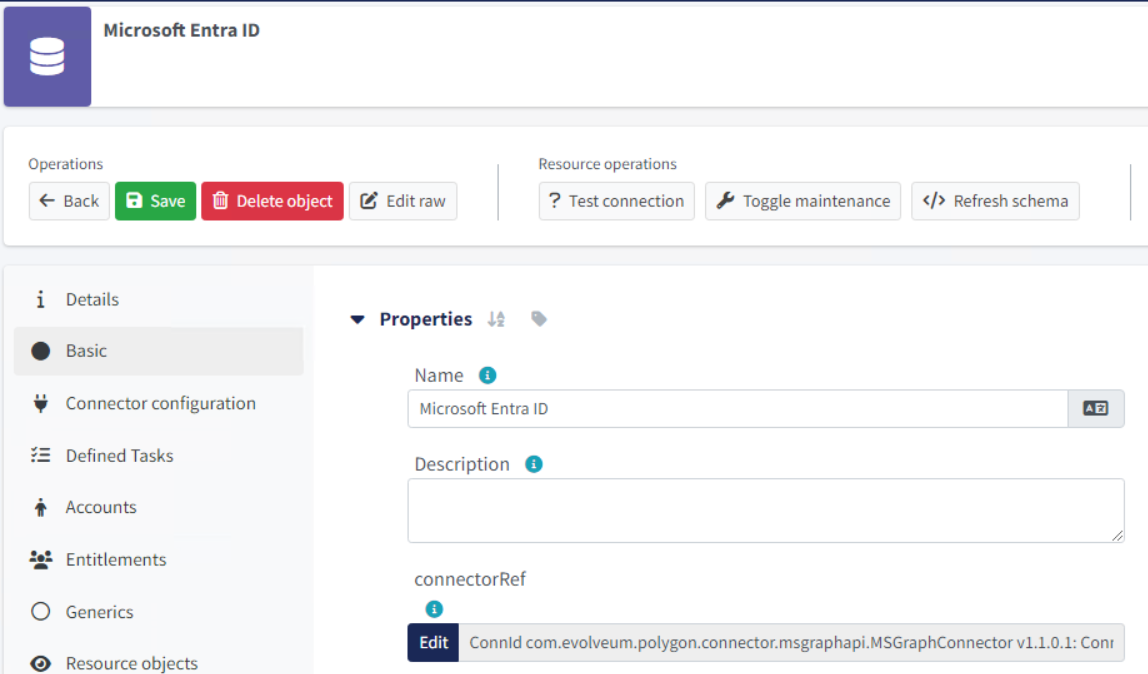Image resolution: width=1148 pixels, height=674 pixels.
Task: Show info for connectorRef
Action: click(x=434, y=609)
